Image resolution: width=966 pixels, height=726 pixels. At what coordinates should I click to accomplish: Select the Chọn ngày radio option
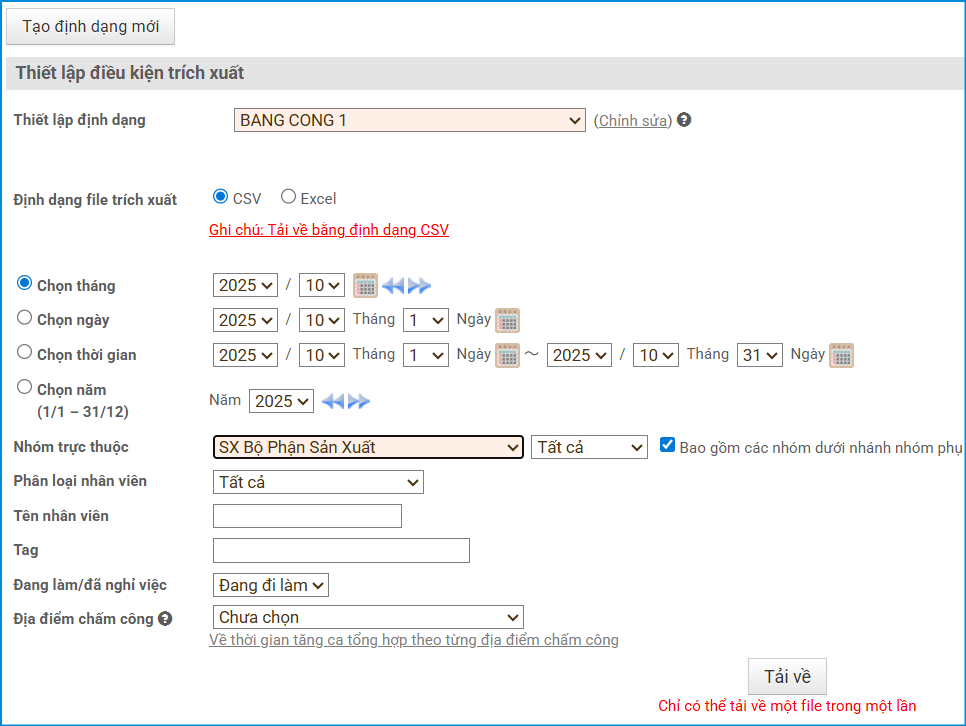click(x=25, y=318)
